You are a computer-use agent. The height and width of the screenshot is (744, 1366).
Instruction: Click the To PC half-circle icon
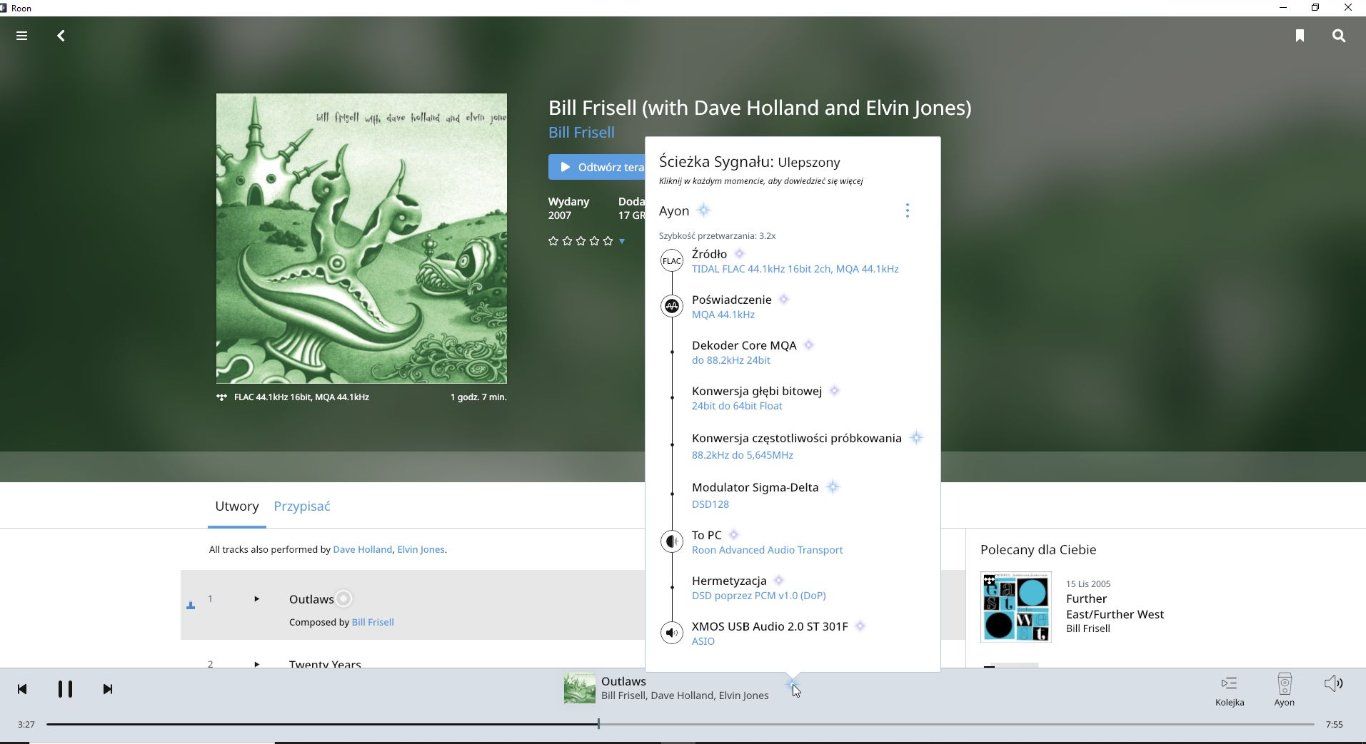pos(672,541)
